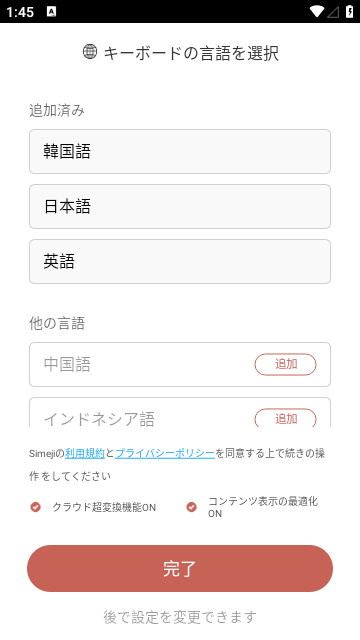Tap the Wi-Fi status icon
This screenshot has width=360, height=640.
point(317,11)
